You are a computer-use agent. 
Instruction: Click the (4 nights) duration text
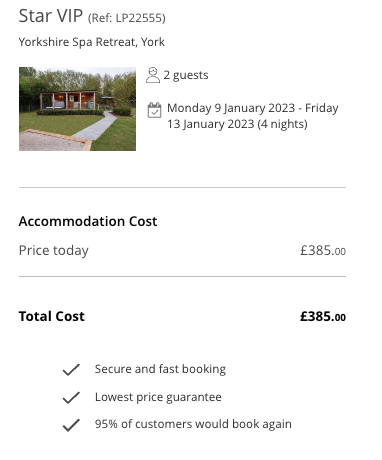(282, 124)
